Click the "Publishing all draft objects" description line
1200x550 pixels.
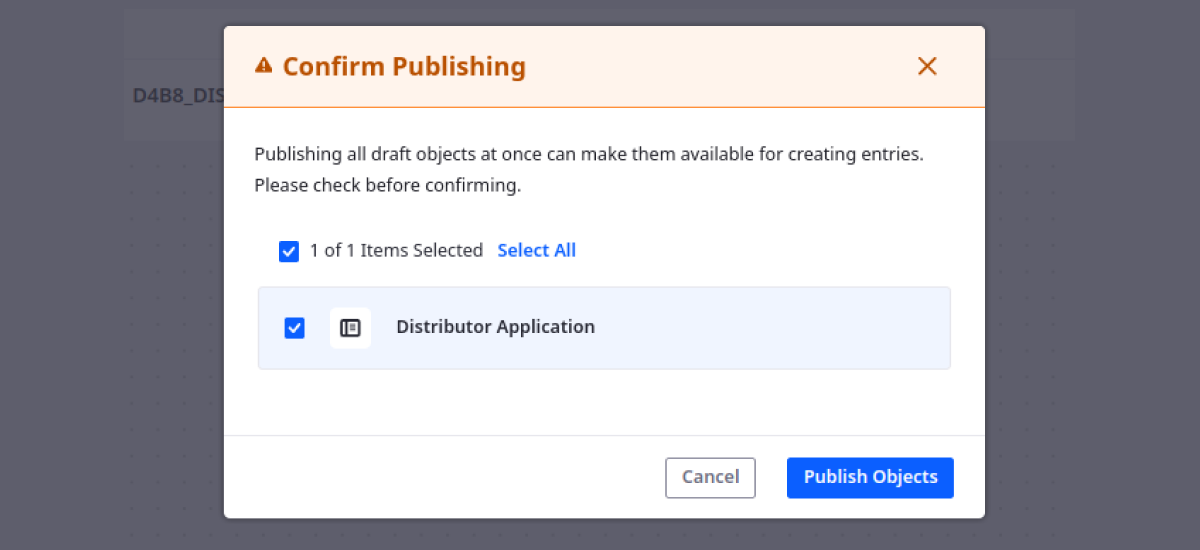[x=588, y=155]
